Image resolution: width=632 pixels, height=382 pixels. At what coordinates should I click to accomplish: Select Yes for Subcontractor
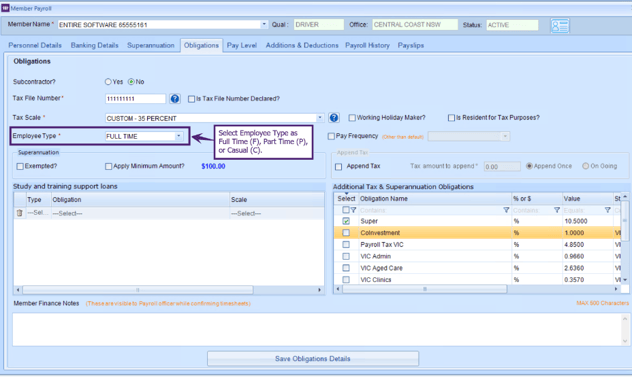point(108,82)
